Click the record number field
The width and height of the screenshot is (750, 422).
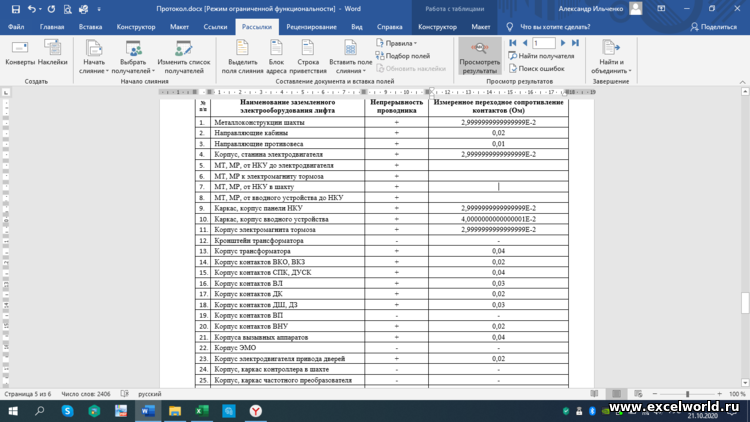click(x=544, y=43)
